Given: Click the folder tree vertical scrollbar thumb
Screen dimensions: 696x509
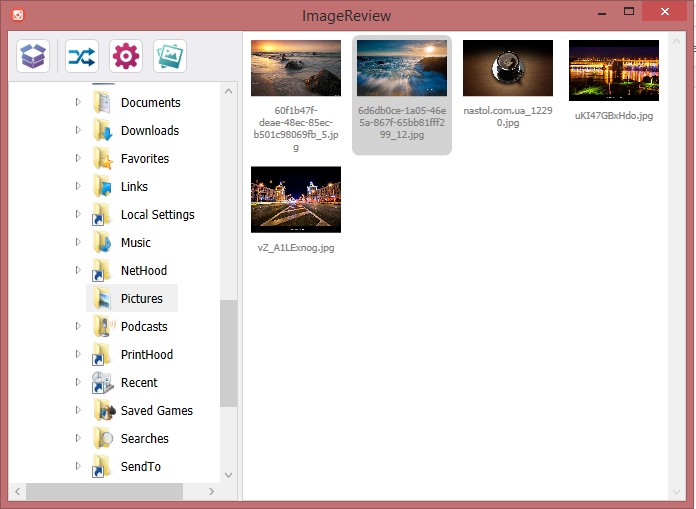Looking at the screenshot, I should click(x=229, y=353).
